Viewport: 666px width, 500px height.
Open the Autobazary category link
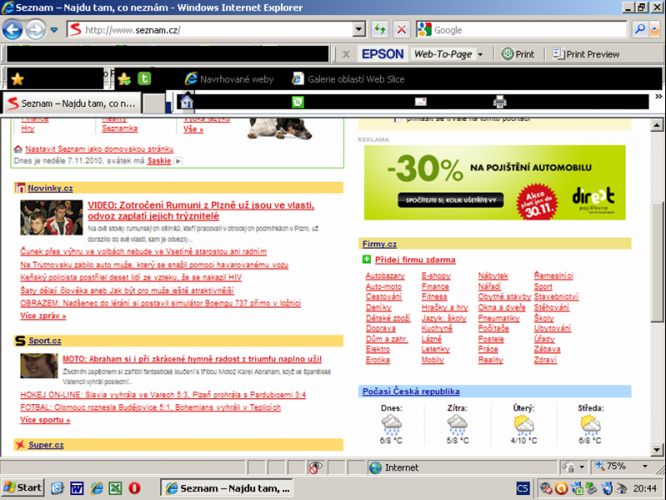385,276
